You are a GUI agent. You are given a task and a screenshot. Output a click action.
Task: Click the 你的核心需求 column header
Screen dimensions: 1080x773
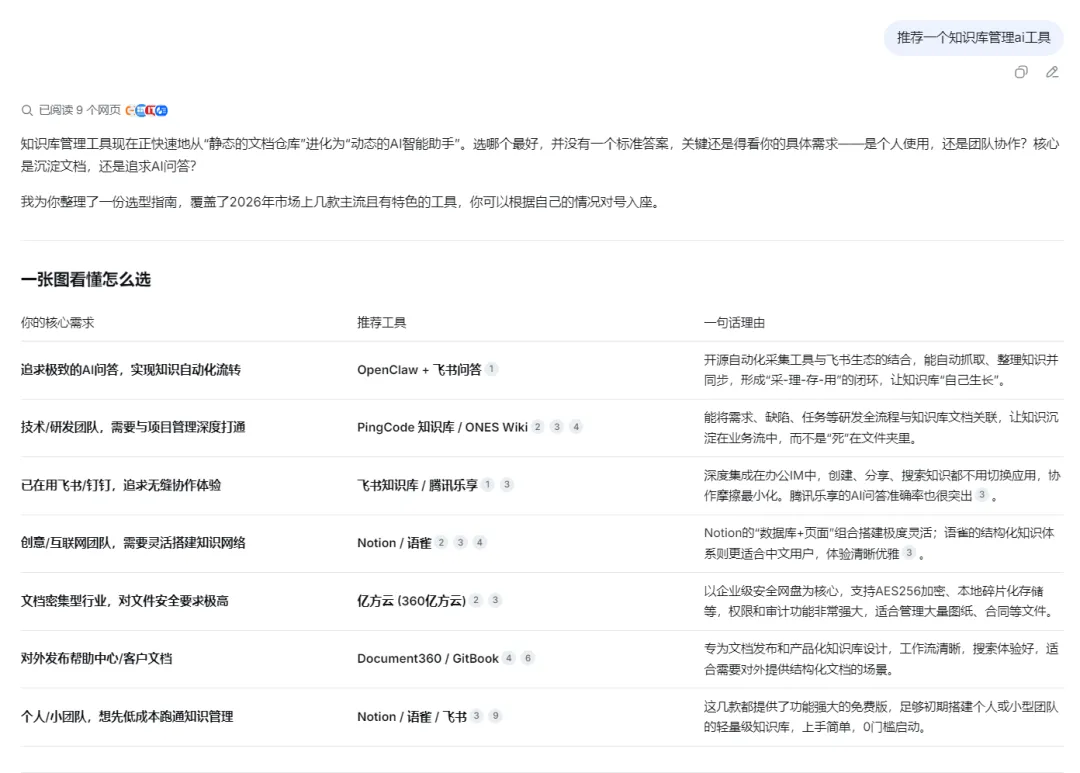coord(58,322)
